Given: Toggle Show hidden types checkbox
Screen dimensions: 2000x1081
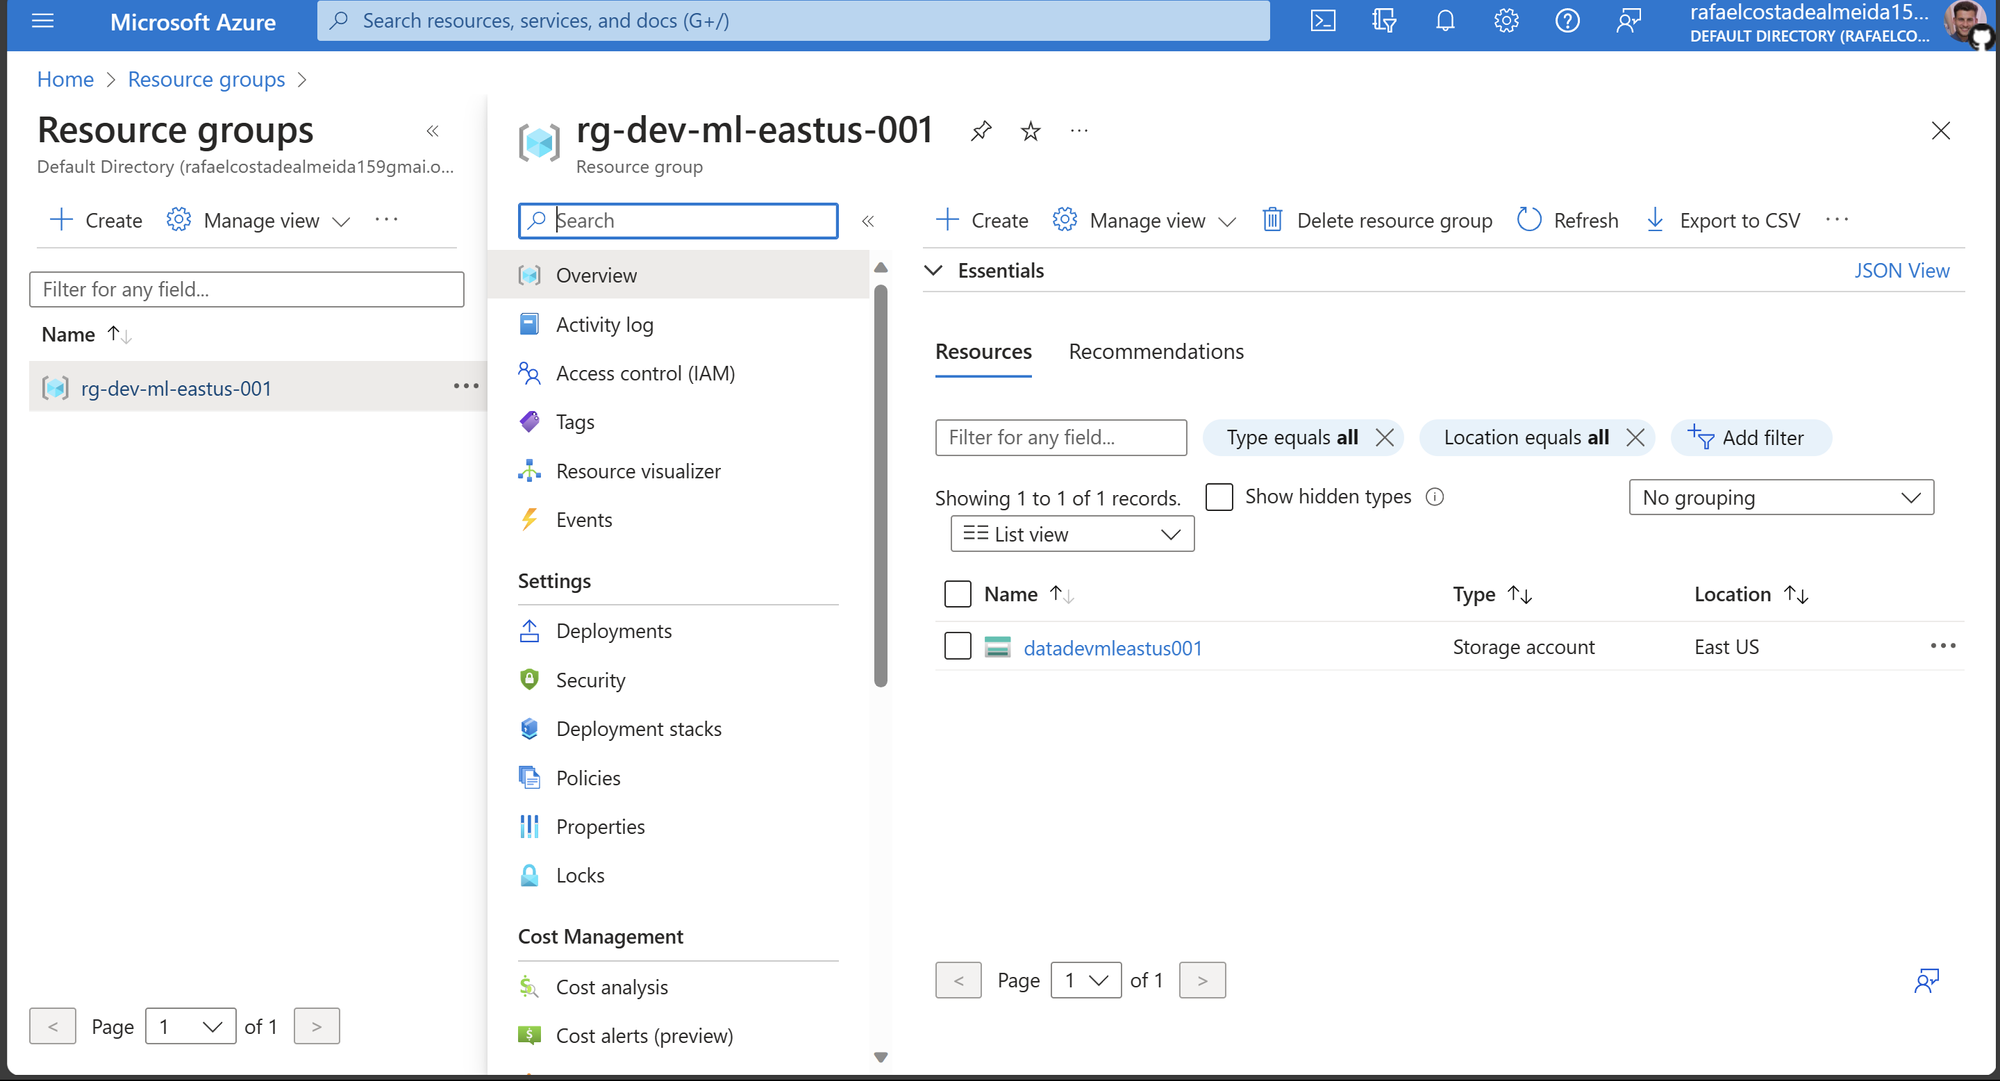Looking at the screenshot, I should [x=1219, y=497].
